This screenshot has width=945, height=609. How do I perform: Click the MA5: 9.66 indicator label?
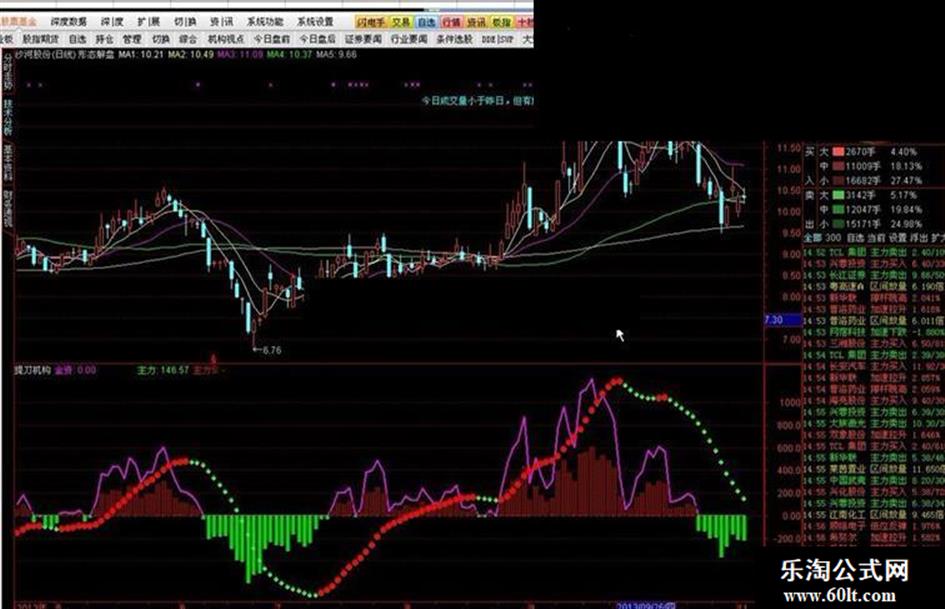[x=337, y=54]
